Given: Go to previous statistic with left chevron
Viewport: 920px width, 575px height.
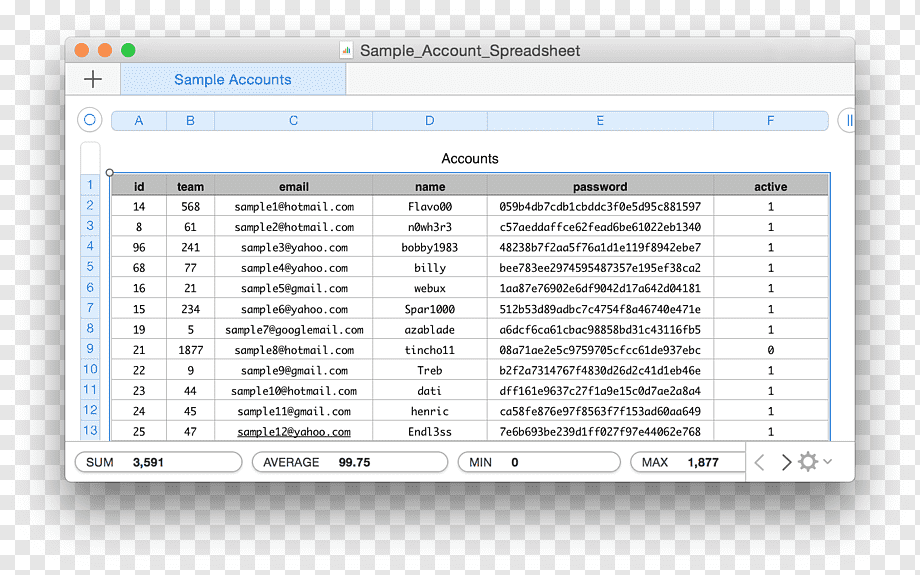Looking at the screenshot, I should pyautogui.click(x=759, y=462).
